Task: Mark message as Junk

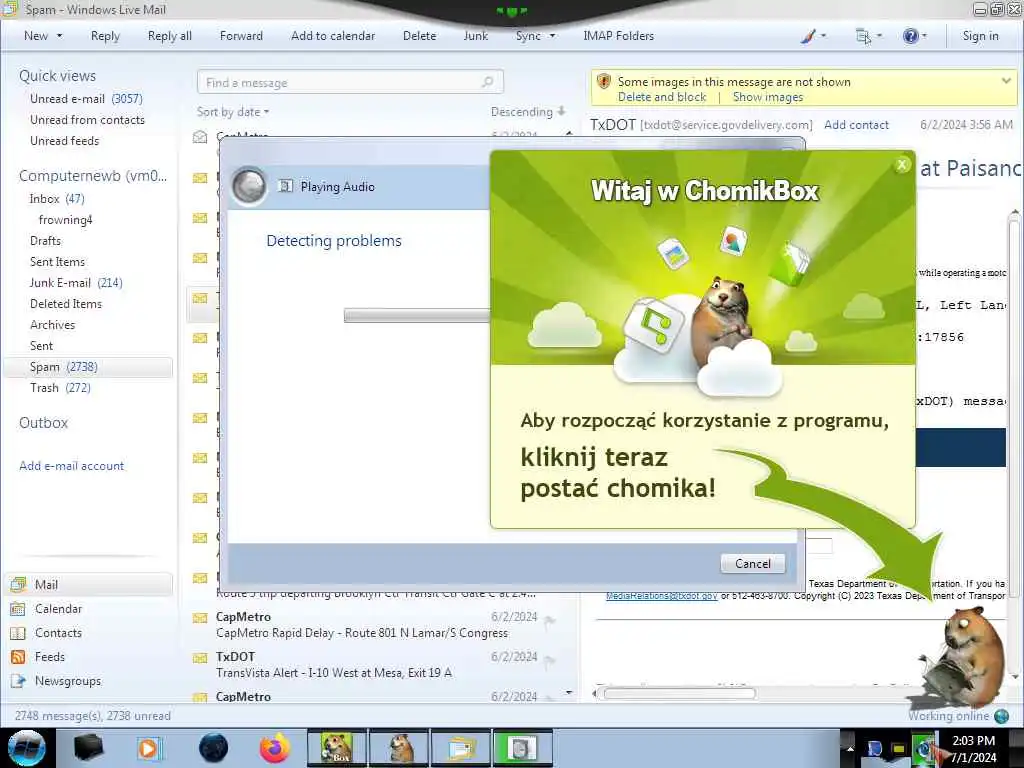Action: [x=475, y=36]
